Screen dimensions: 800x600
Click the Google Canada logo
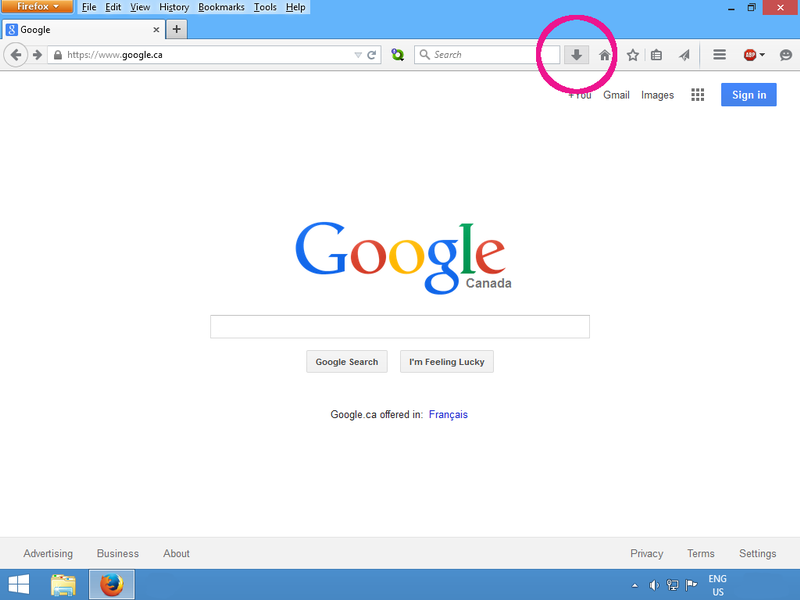click(403, 258)
